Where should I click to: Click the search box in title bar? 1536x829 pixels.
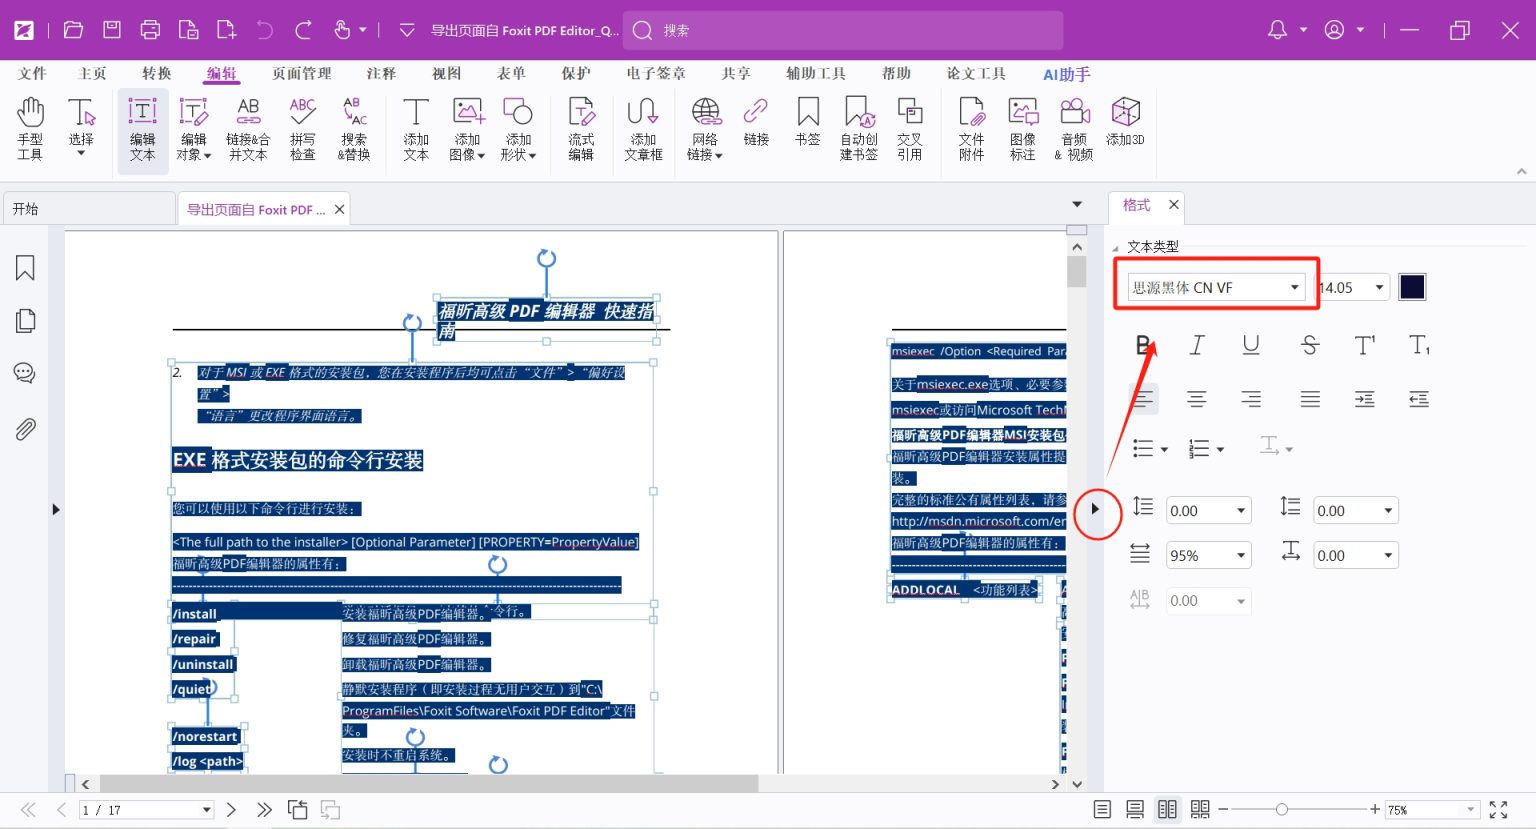tap(842, 30)
